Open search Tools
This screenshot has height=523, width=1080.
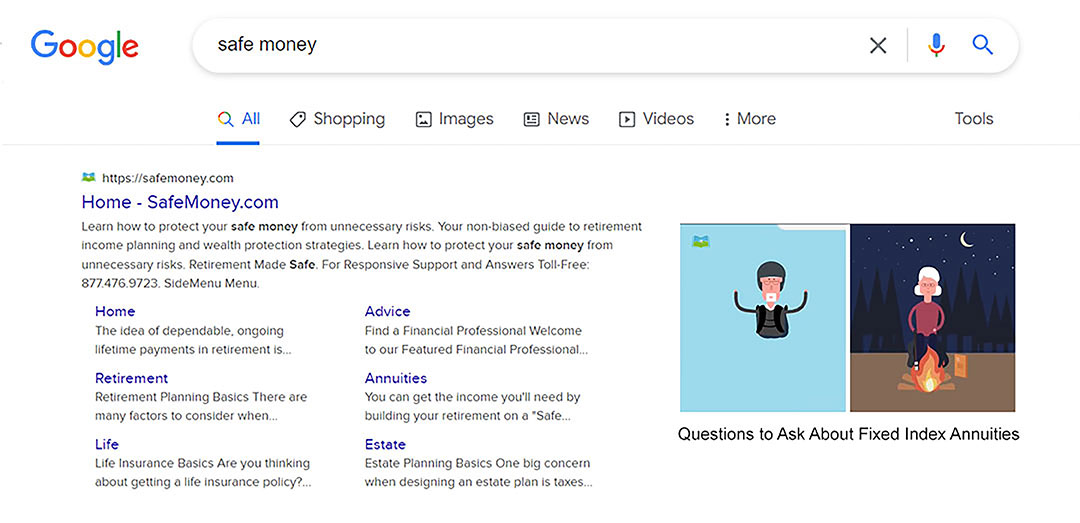pos(974,119)
